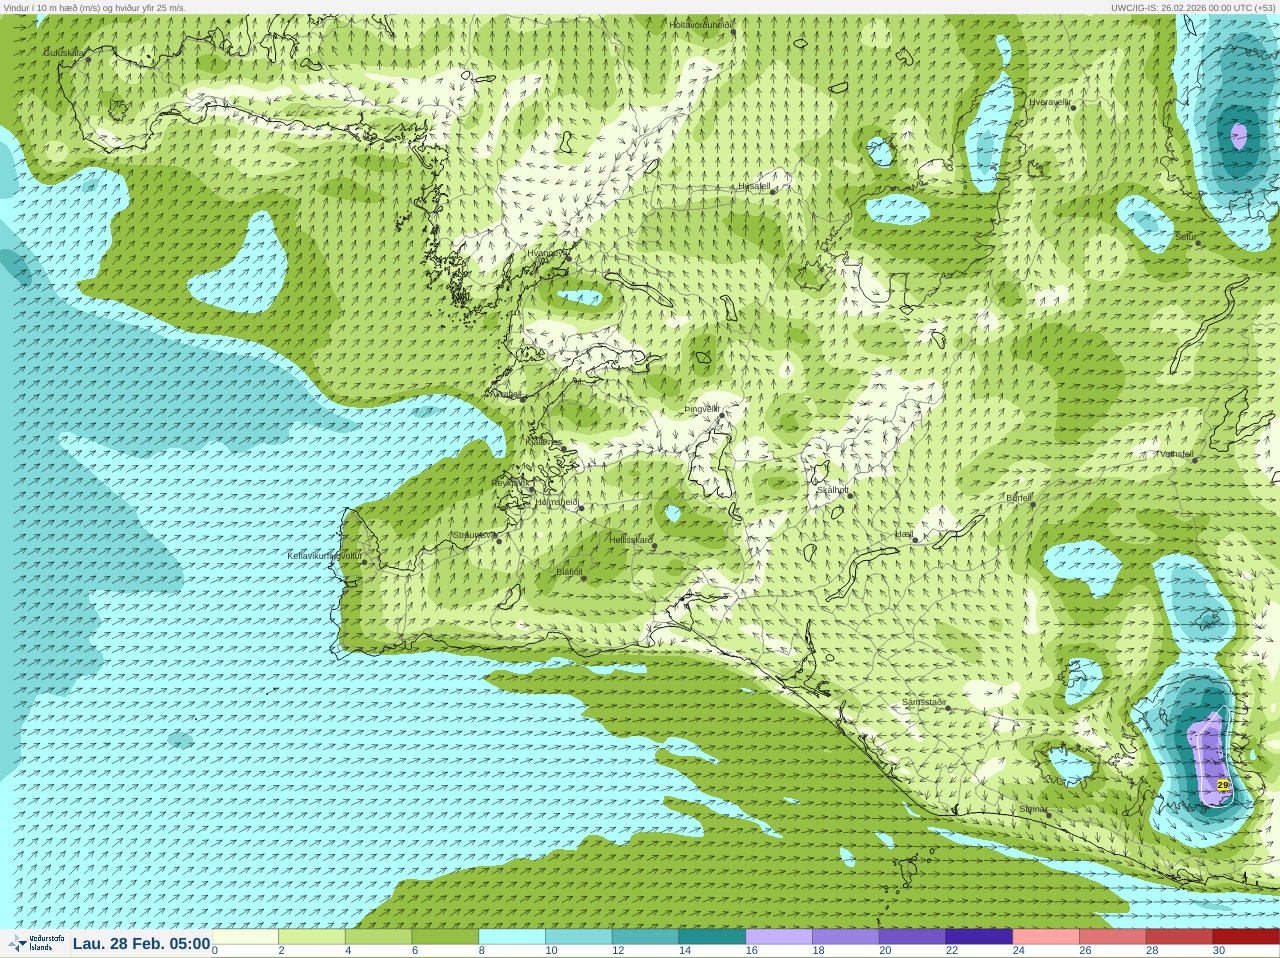
Task: Click the legend value 16 label
Action: click(751, 951)
